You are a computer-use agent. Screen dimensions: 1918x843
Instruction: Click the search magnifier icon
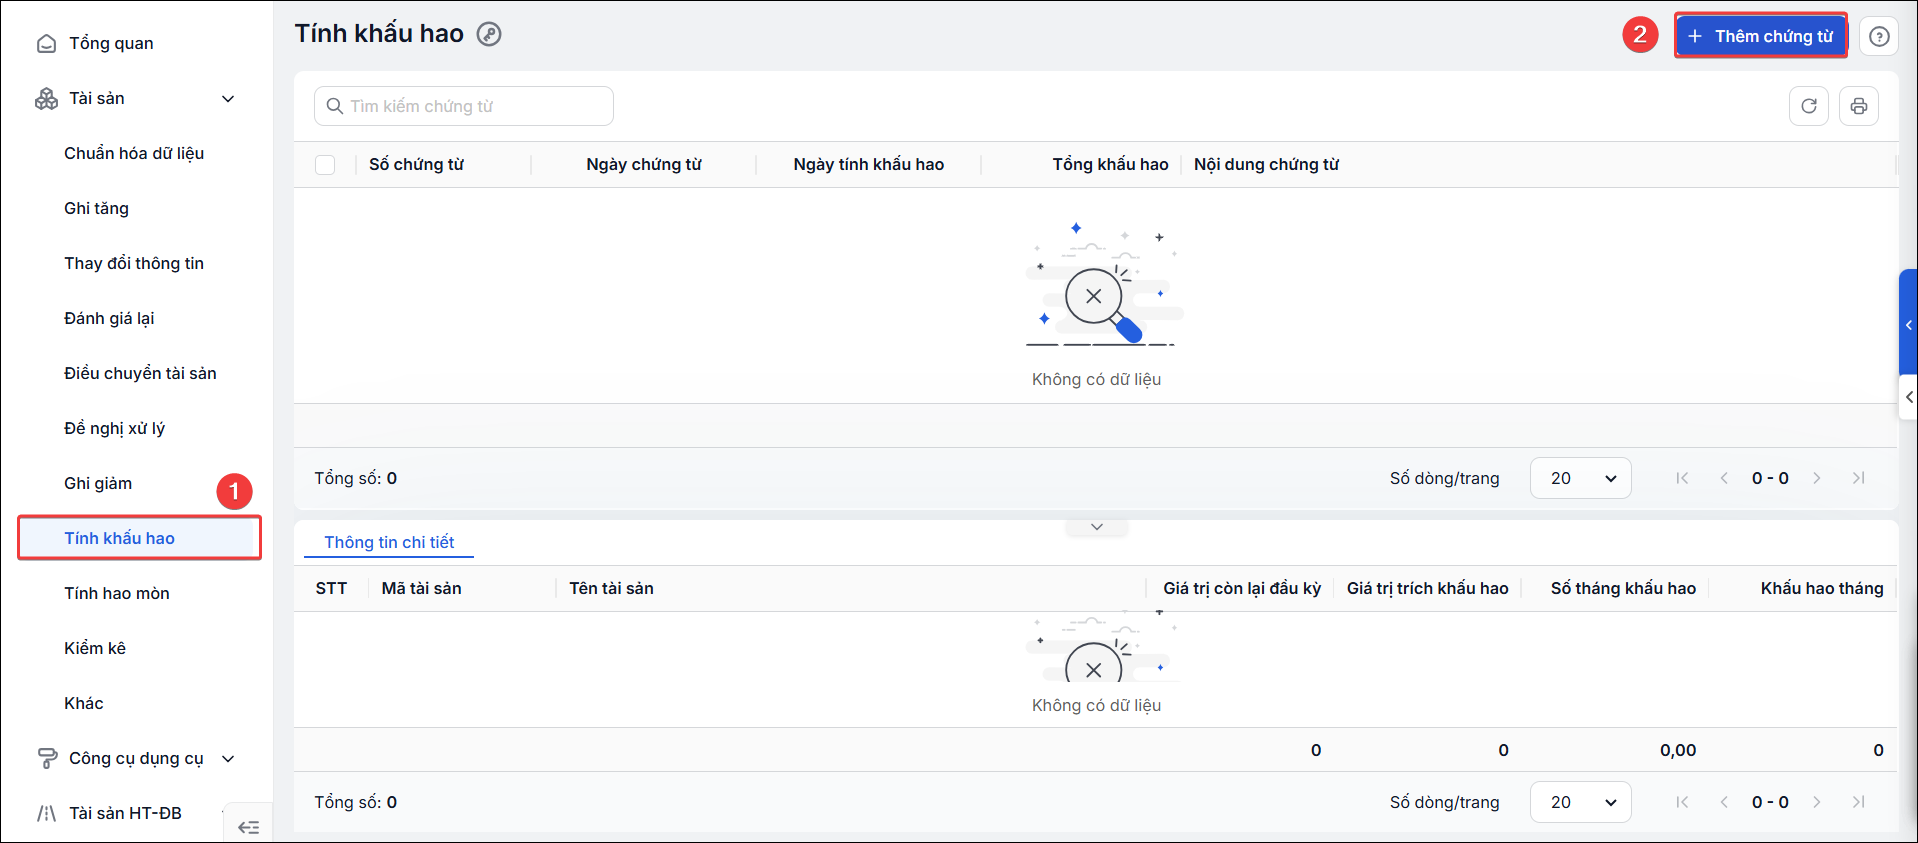tap(335, 106)
